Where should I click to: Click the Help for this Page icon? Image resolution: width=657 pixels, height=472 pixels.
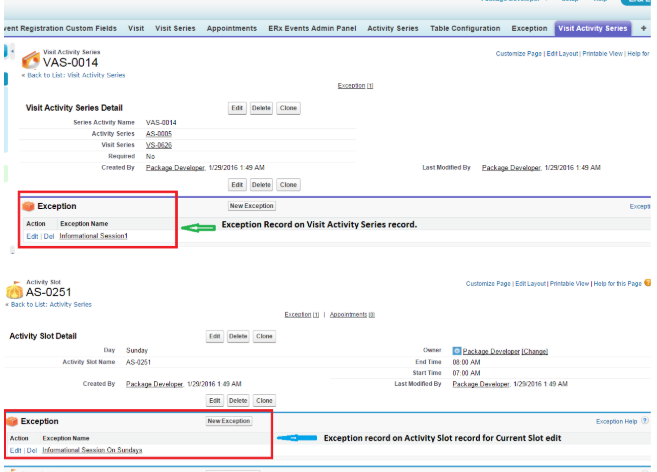649,284
